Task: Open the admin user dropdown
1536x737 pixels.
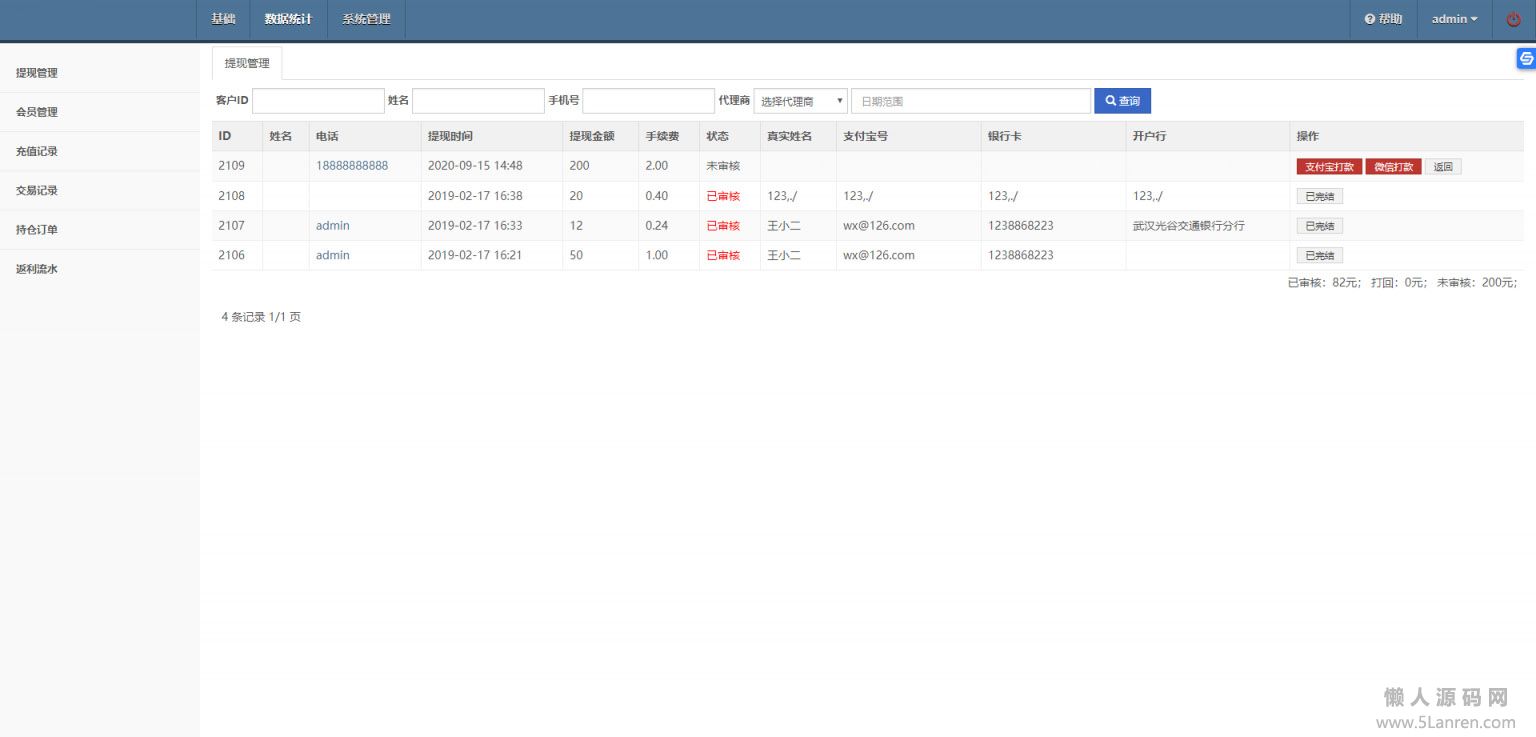Action: (1454, 19)
